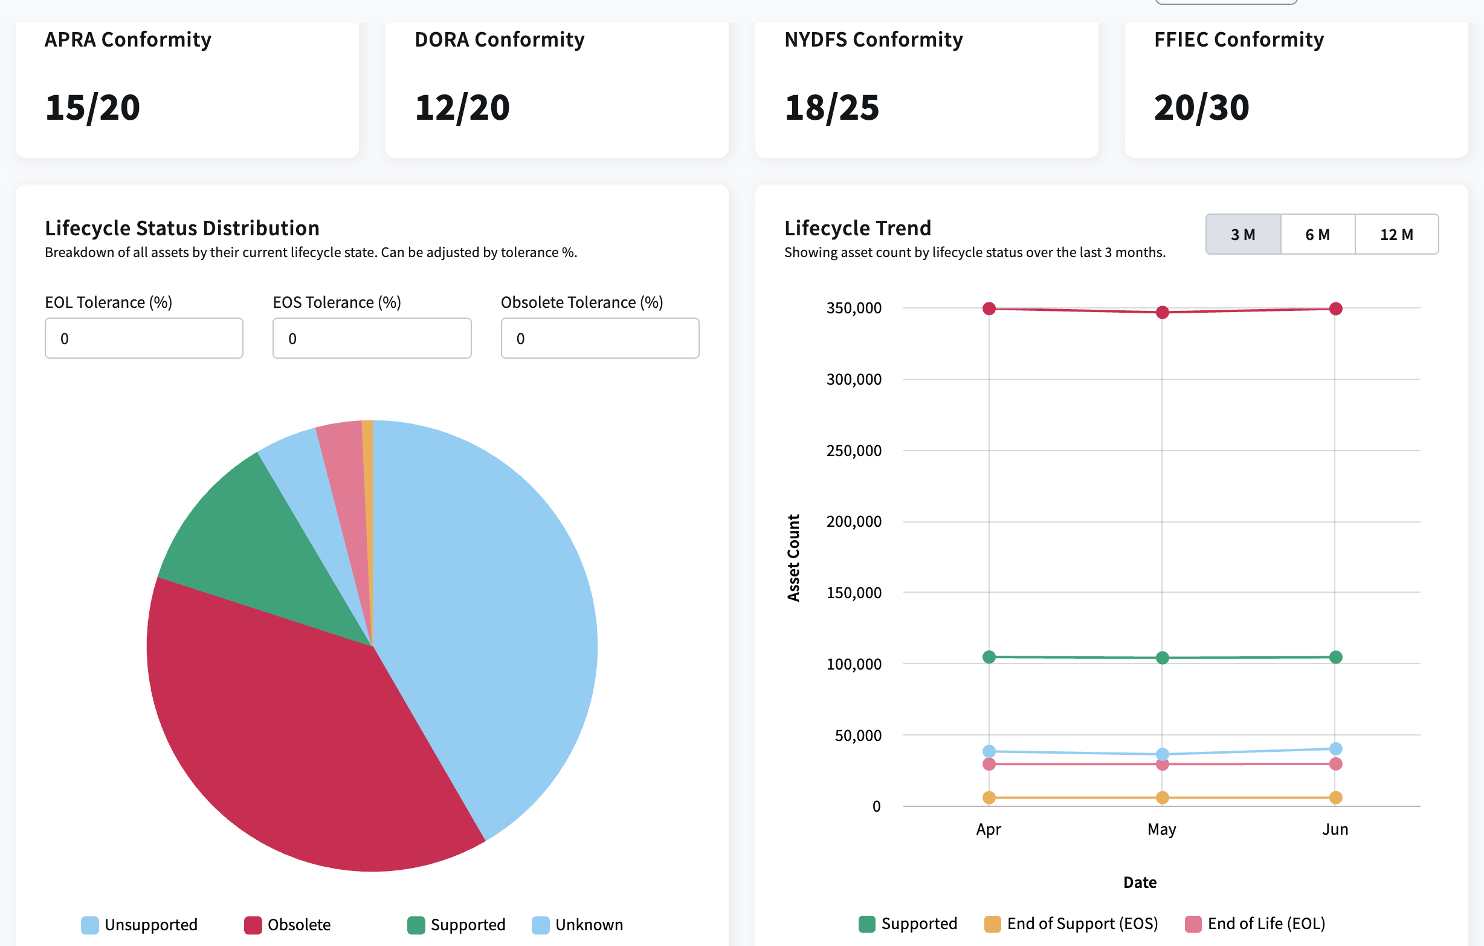Image resolution: width=1484 pixels, height=946 pixels.
Task: Click the pink EOL April data point
Action: (989, 764)
